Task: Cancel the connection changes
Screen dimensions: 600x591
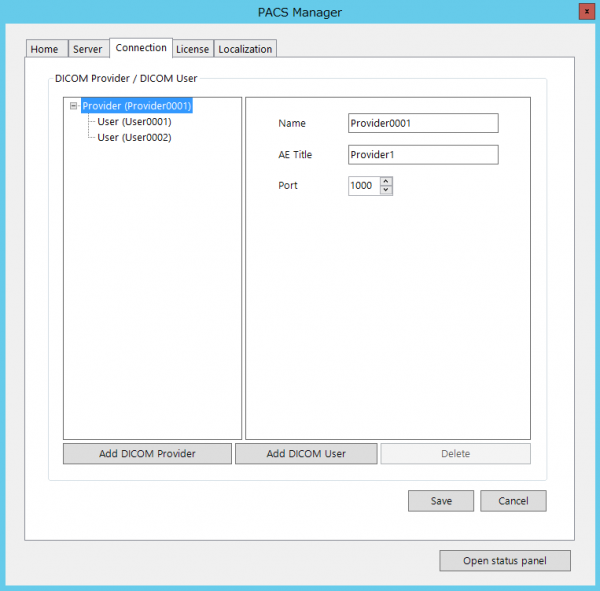Action: pyautogui.click(x=513, y=501)
